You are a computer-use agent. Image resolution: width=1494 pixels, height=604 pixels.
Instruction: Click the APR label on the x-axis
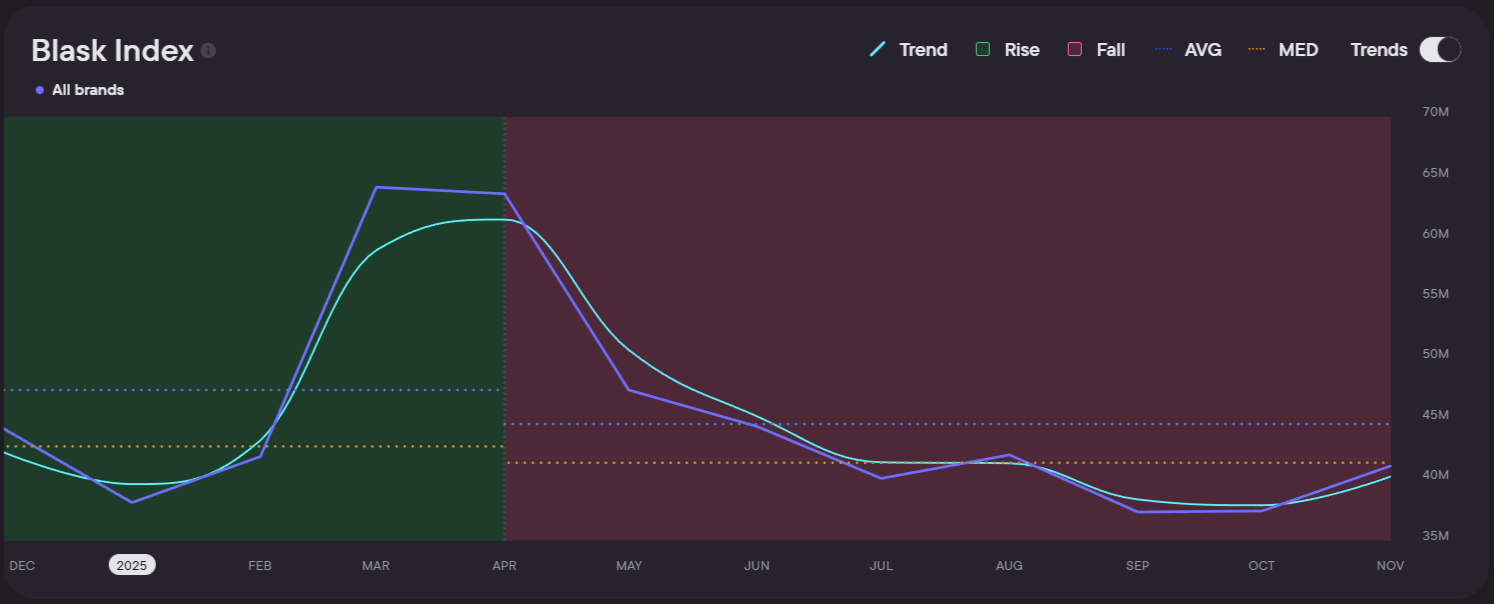tap(505, 566)
